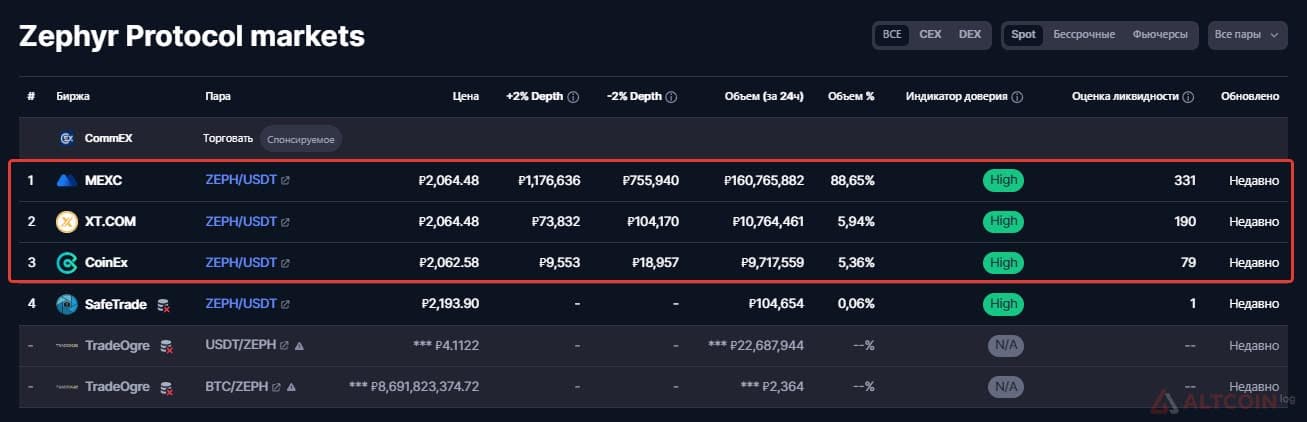
Task: Click the info icon beside +2% Depth
Action: [x=573, y=97]
